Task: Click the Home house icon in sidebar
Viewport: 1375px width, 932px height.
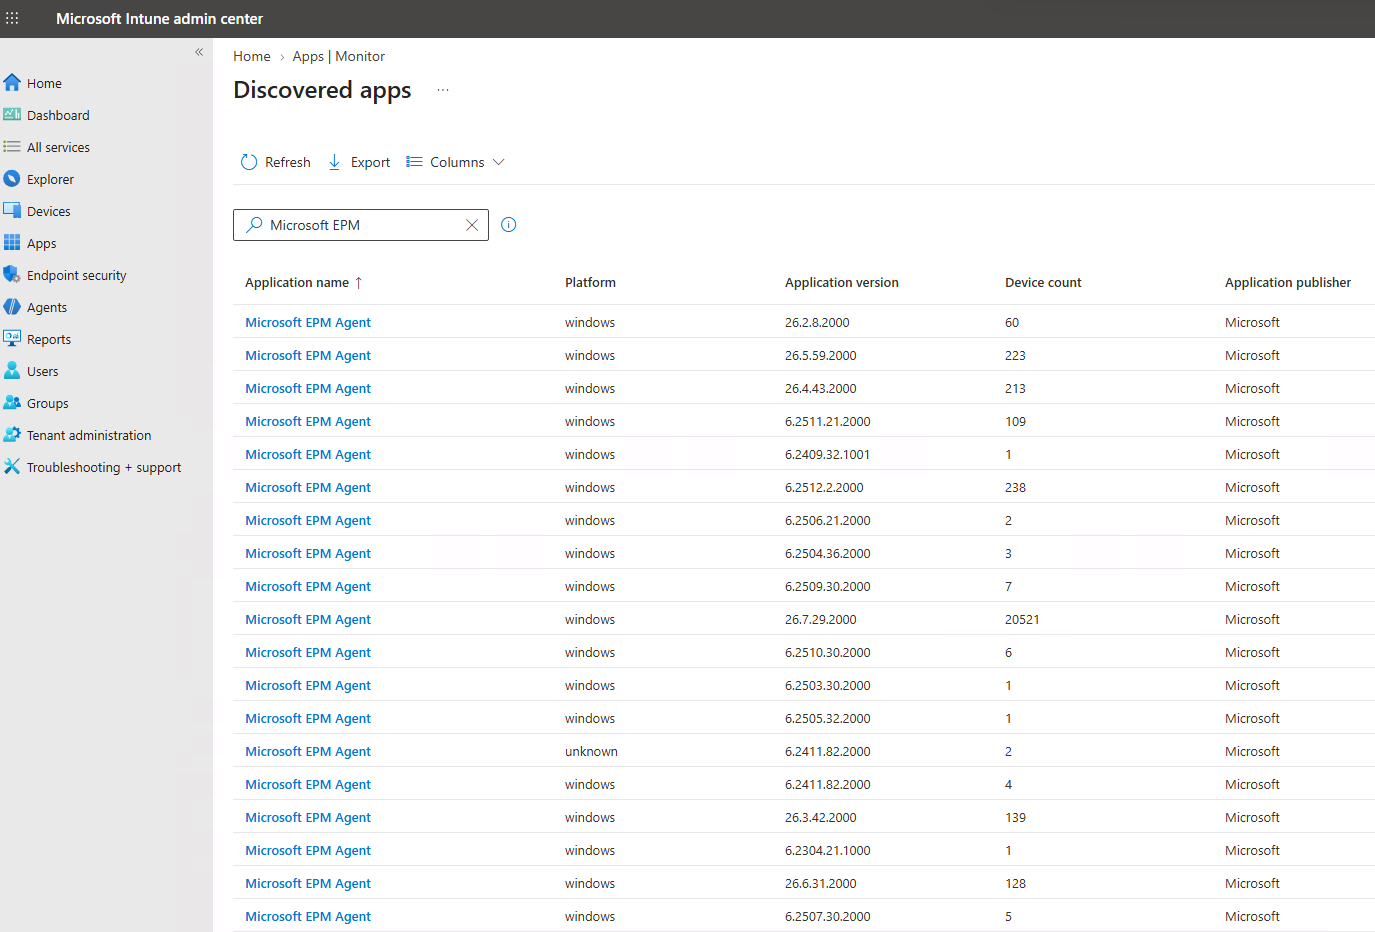Action: [12, 83]
